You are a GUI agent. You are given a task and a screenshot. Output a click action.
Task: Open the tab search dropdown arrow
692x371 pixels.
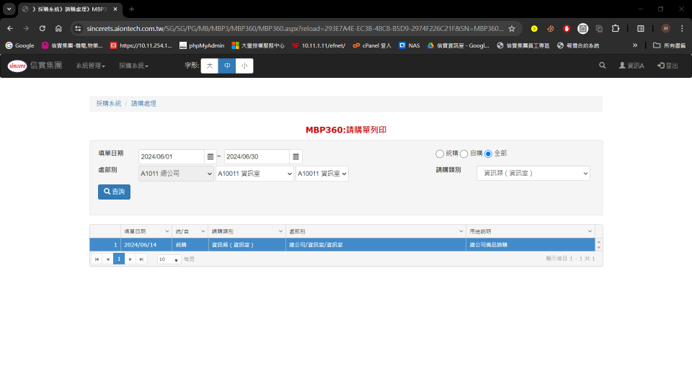tap(9, 9)
